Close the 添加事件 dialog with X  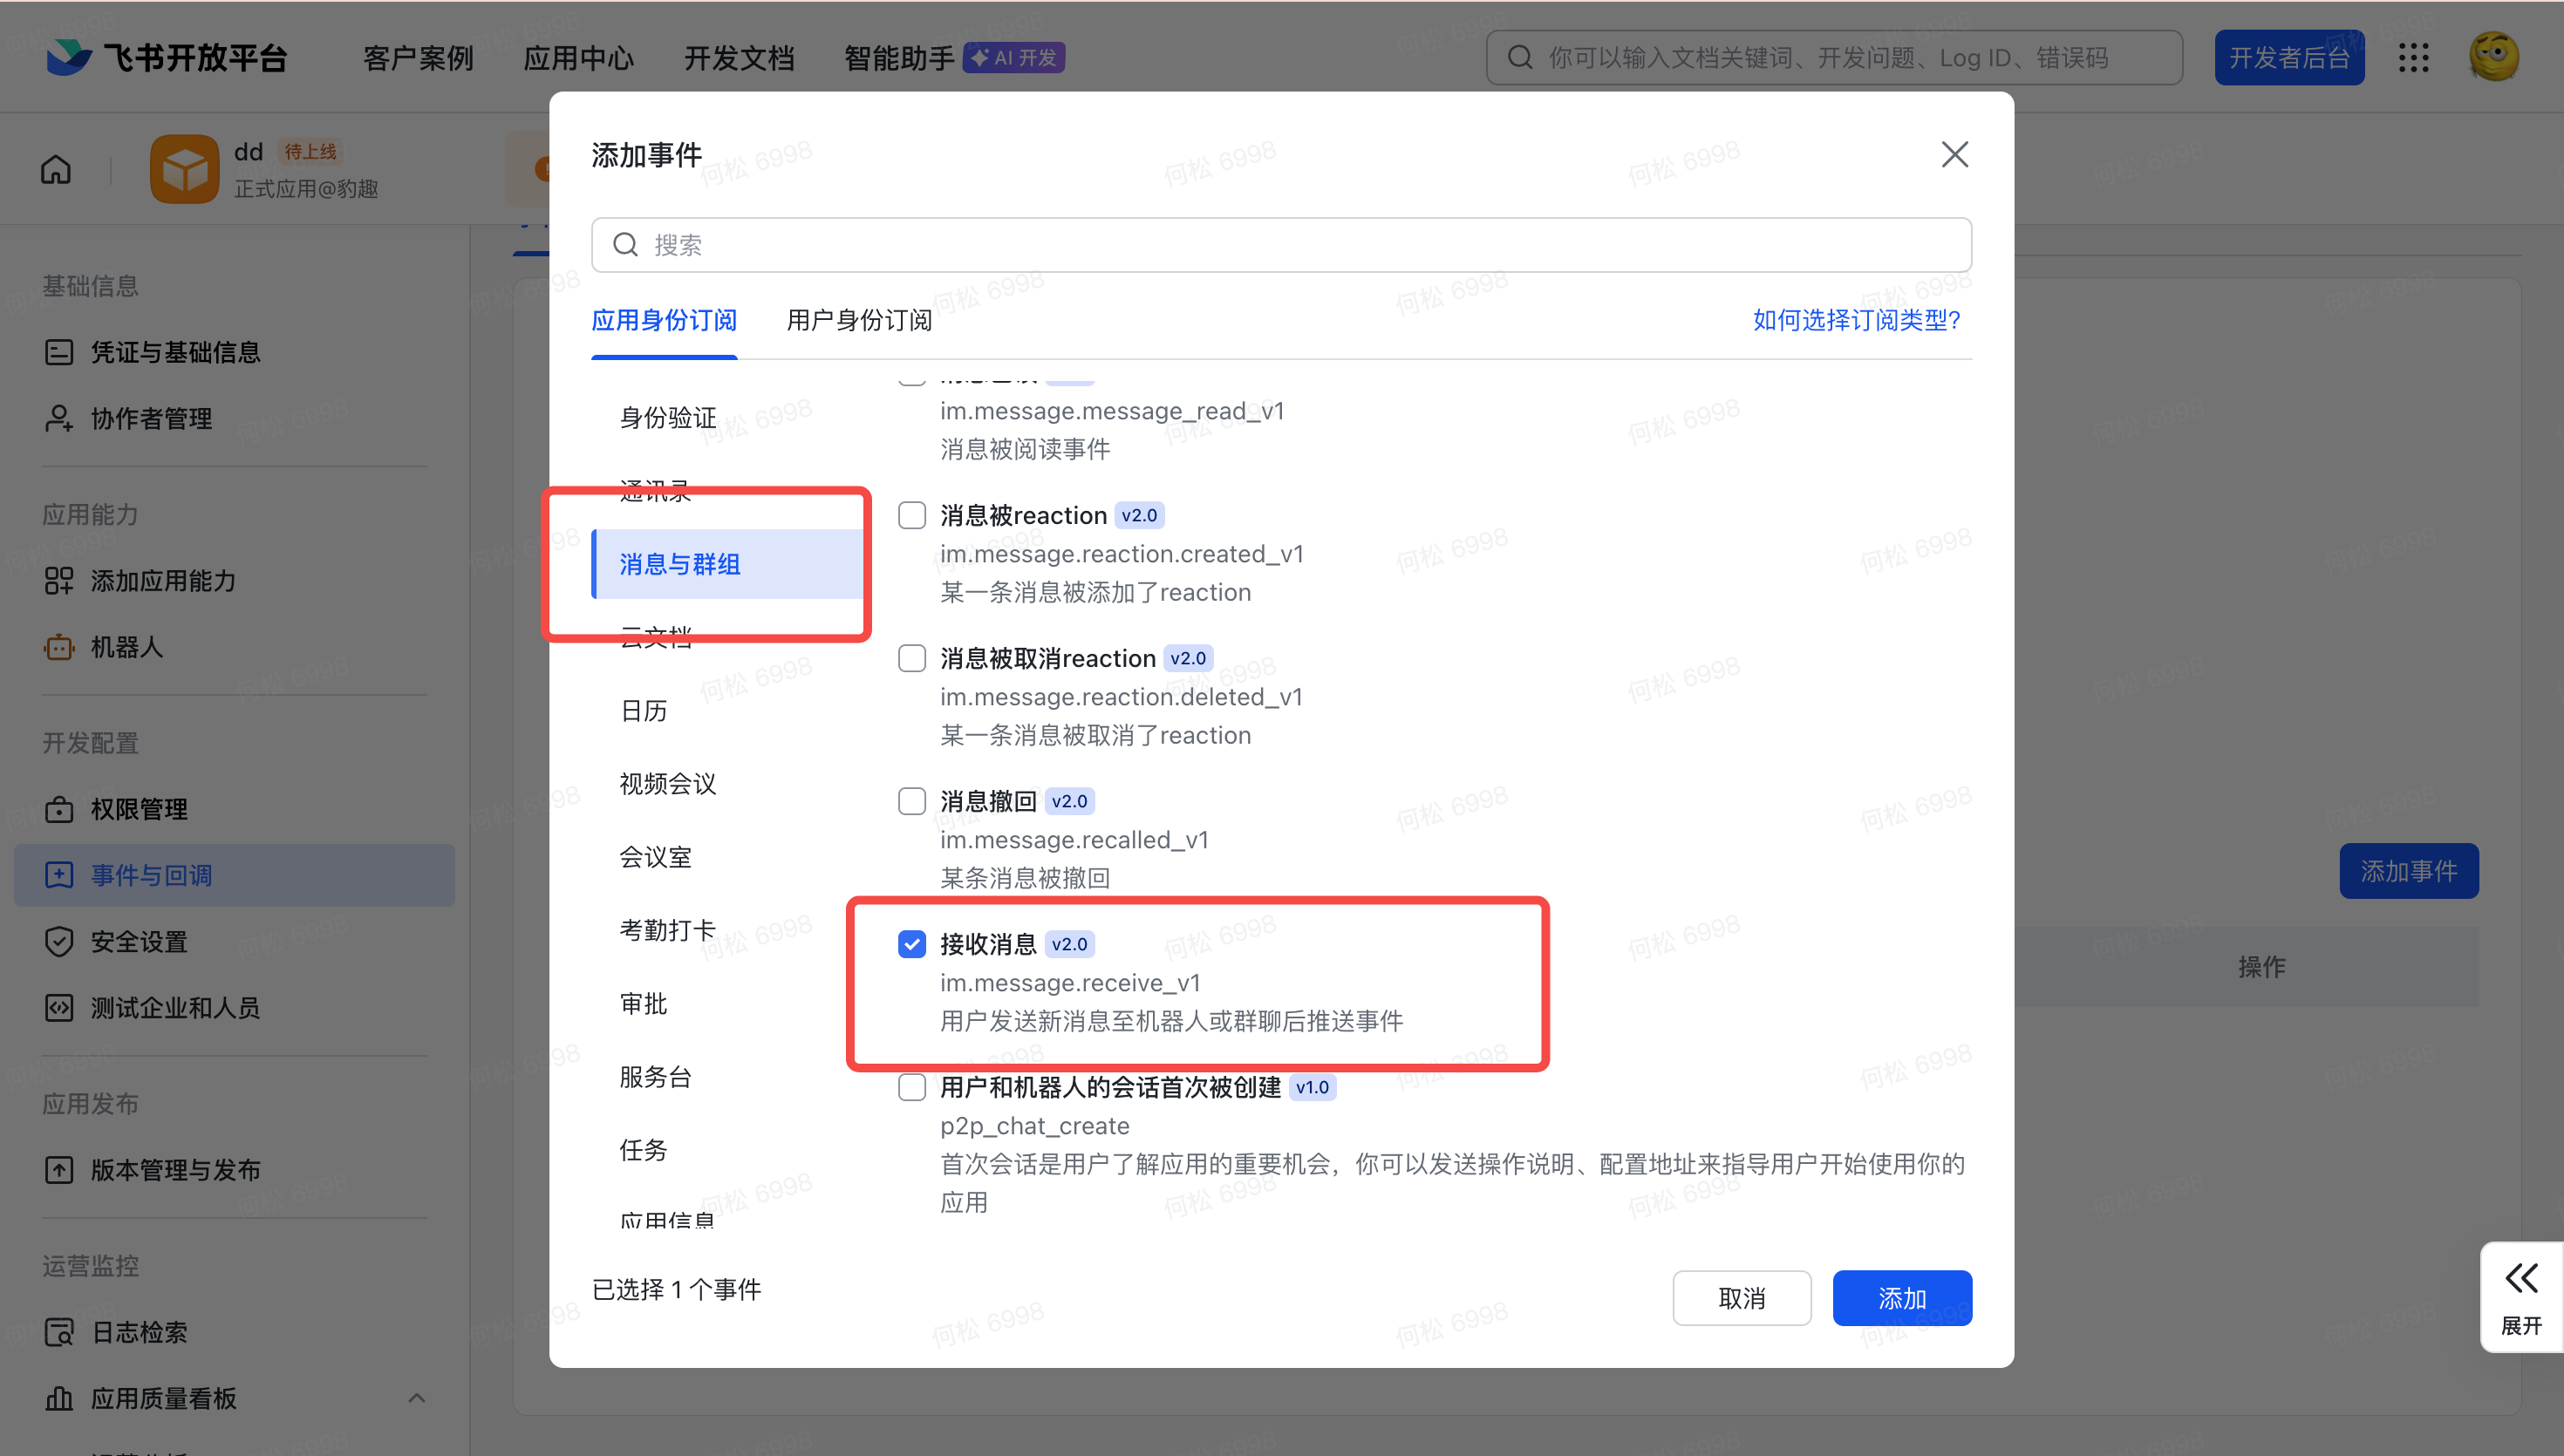pyautogui.click(x=1954, y=154)
